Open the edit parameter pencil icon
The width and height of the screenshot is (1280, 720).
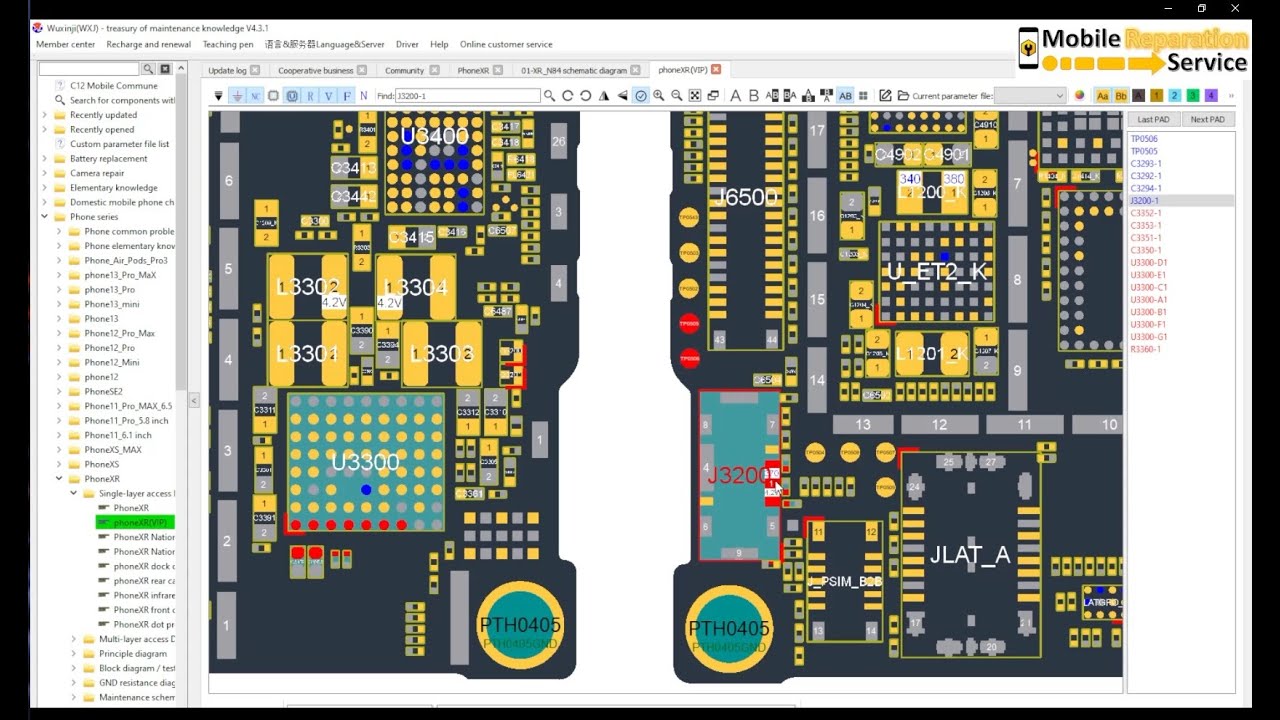point(885,96)
